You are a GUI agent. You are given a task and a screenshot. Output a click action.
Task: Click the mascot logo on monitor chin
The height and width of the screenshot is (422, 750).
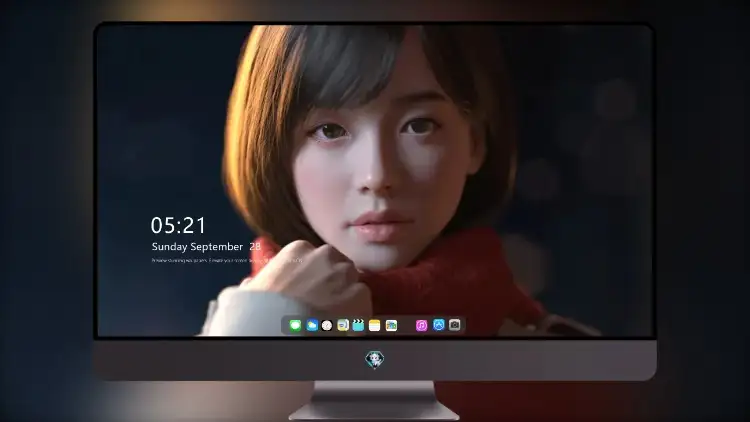click(x=375, y=359)
